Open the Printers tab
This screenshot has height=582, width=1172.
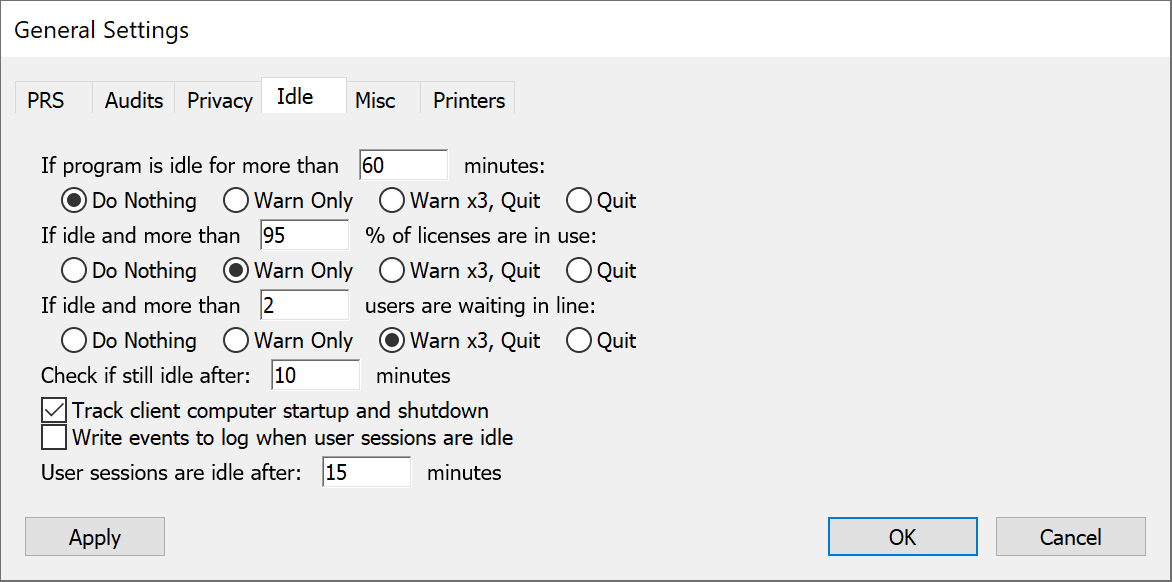[469, 99]
